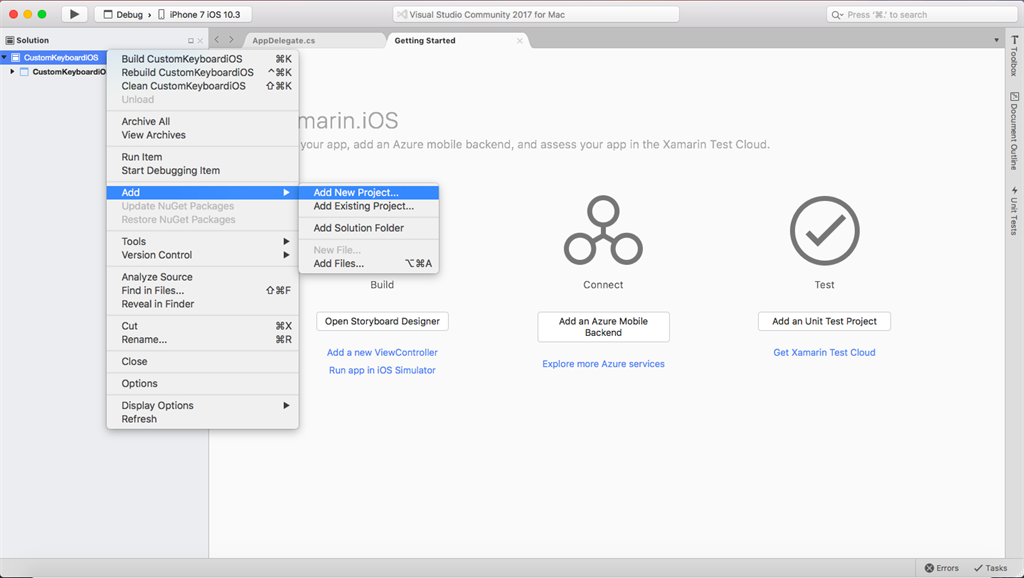
Task: Click the Test checkmark circle icon
Action: (824, 230)
